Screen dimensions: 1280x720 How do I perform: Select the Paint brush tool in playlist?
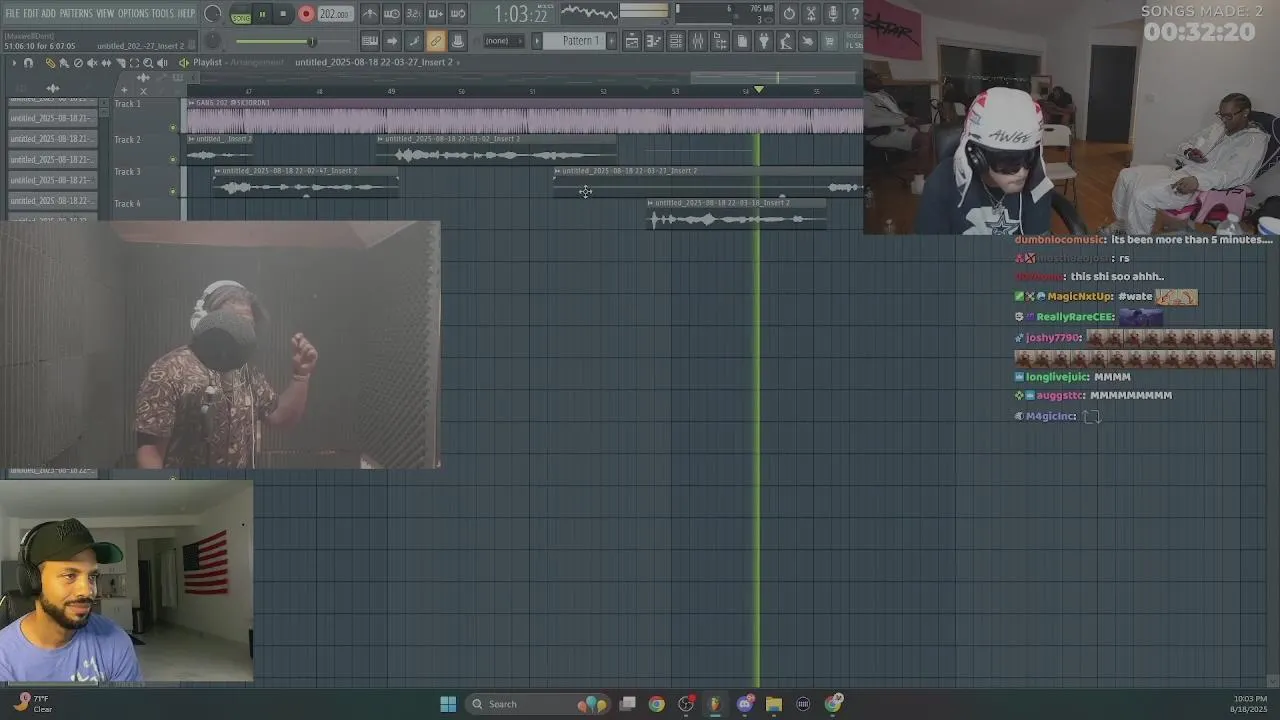(x=64, y=62)
